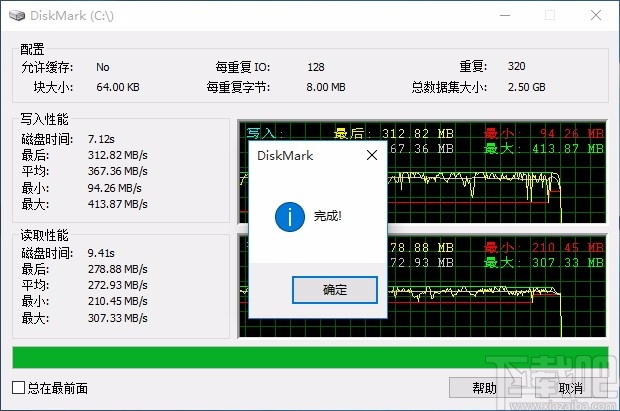
Task: Click read minimum value 210.45 MB/s
Action: (117, 301)
